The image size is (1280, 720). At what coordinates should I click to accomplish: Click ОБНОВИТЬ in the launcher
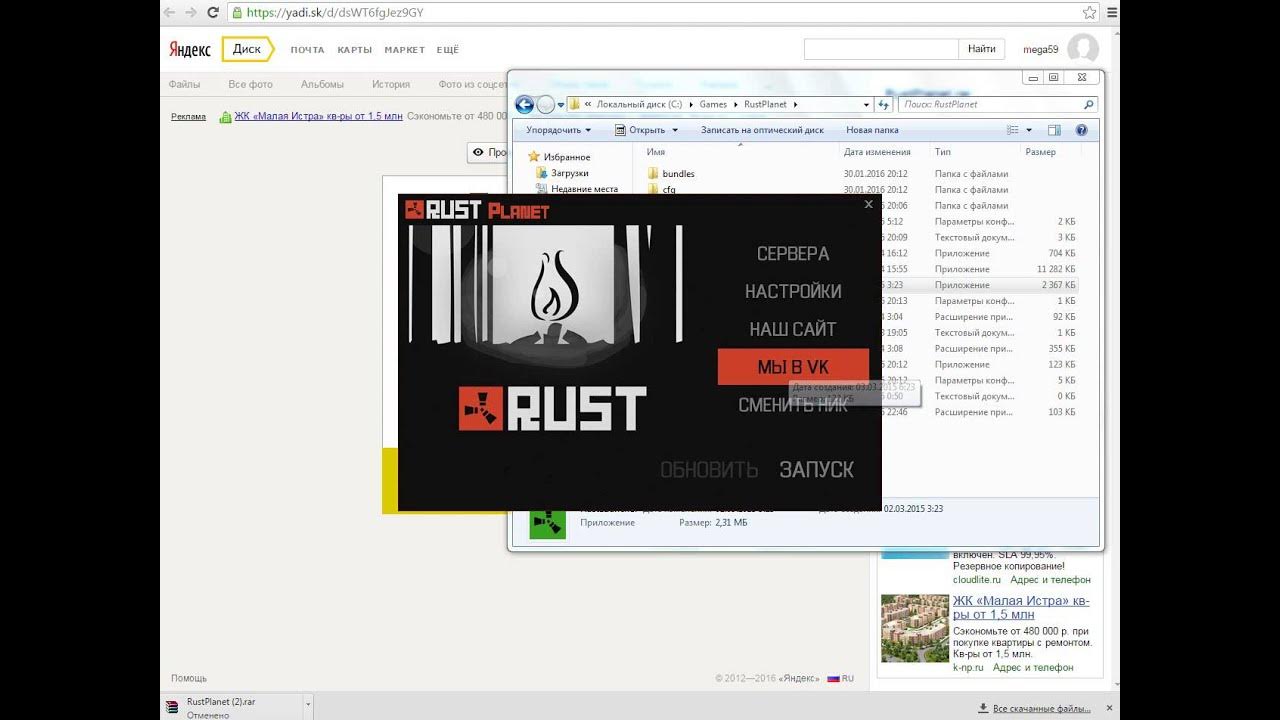click(709, 469)
